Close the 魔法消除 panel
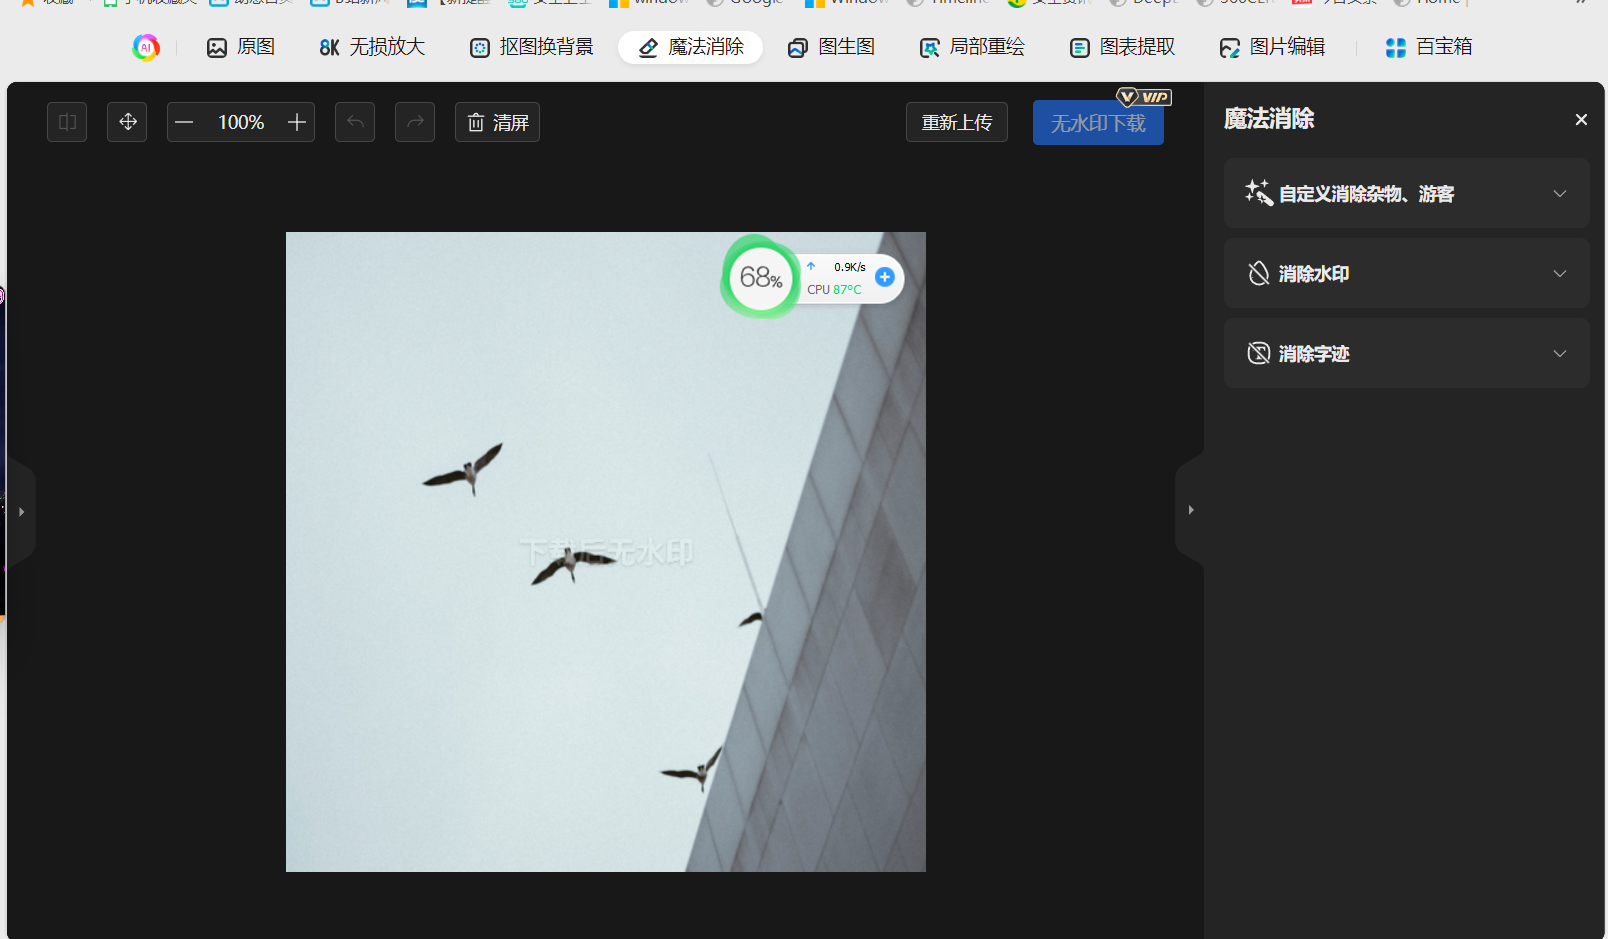The image size is (1608, 939). [x=1581, y=120]
